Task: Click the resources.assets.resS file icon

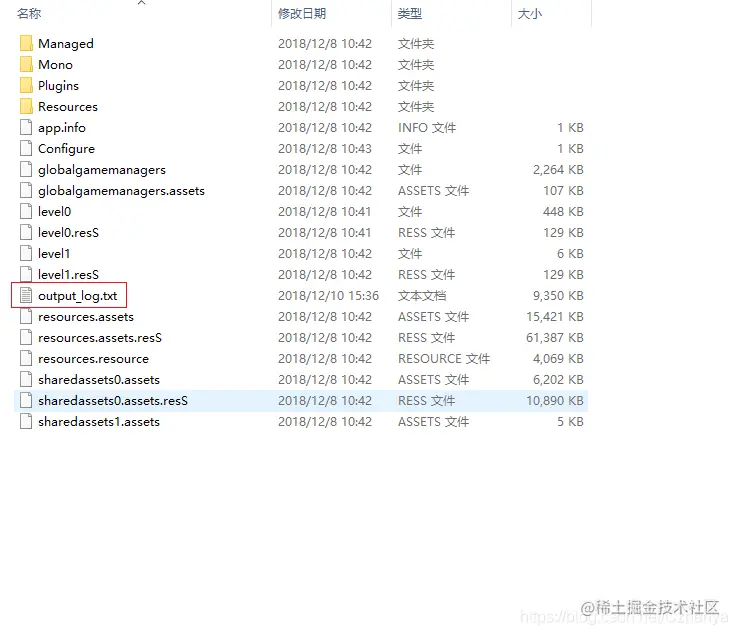Action: (x=26, y=338)
